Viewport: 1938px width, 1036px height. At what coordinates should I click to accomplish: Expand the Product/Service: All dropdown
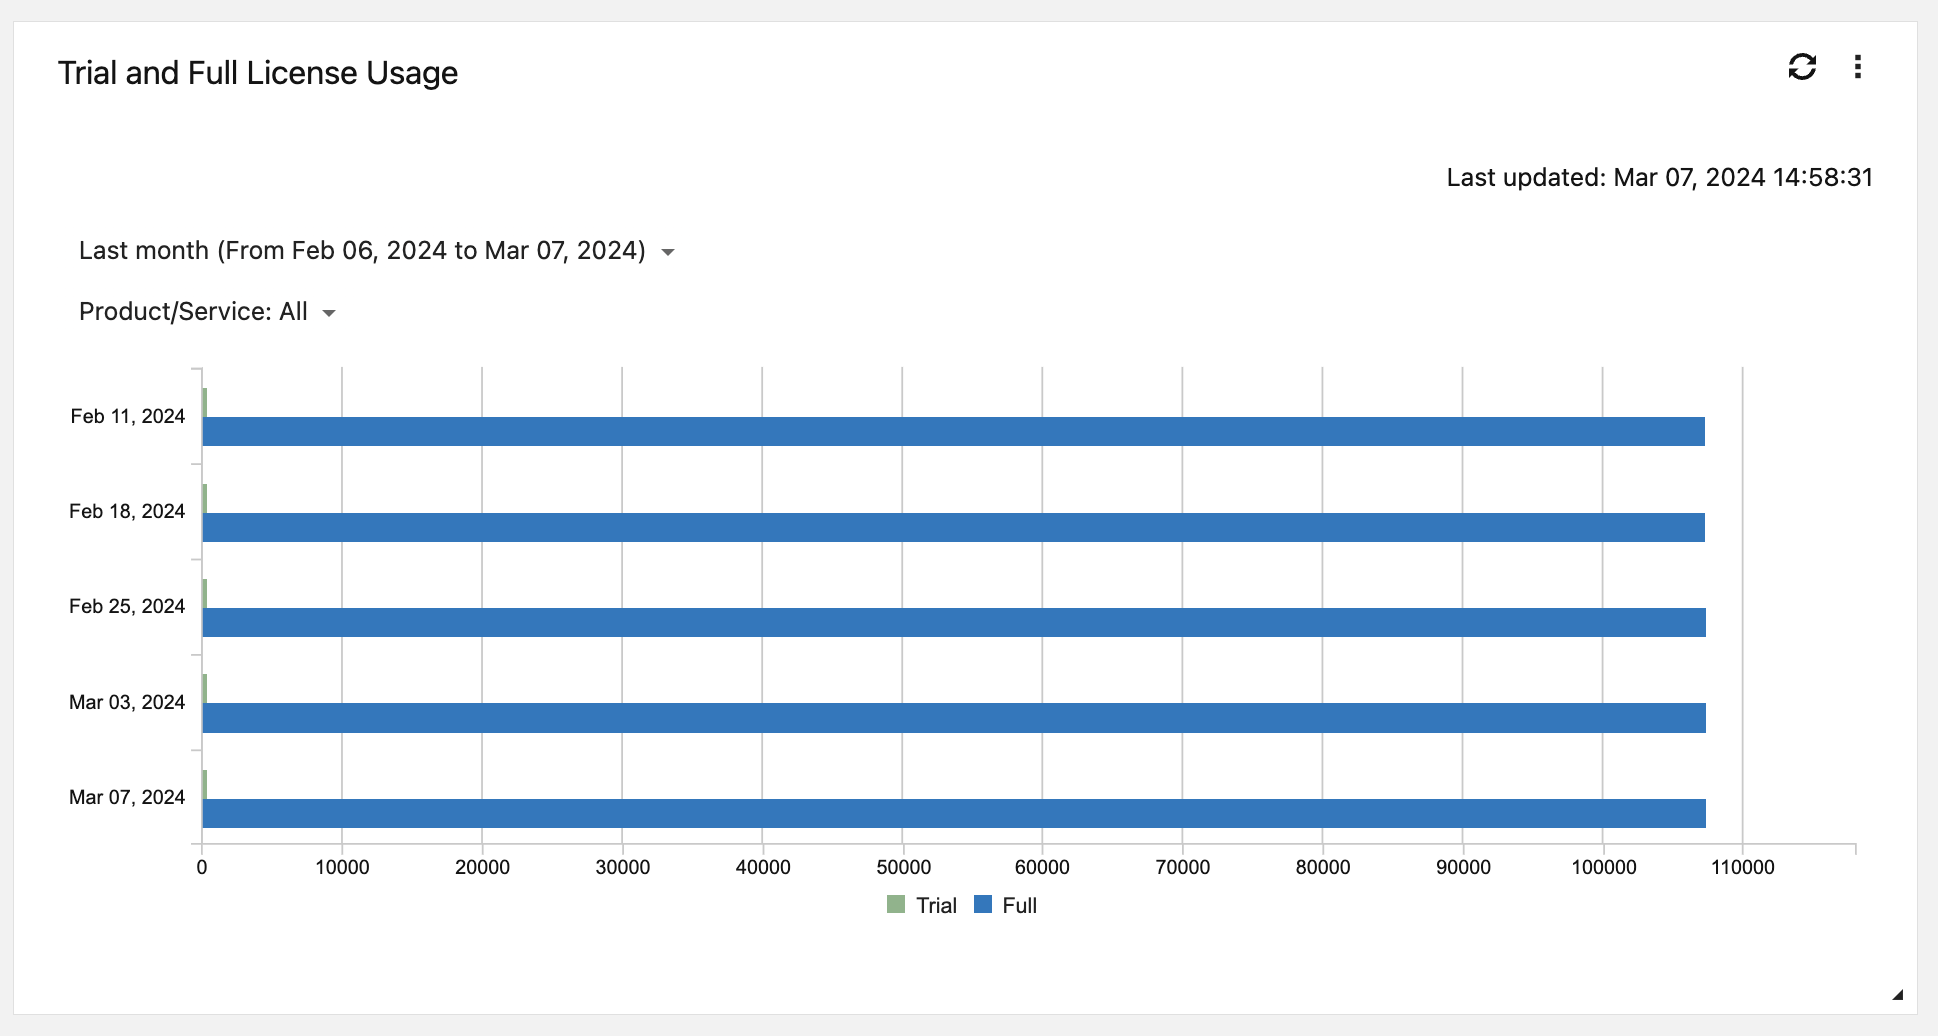[x=194, y=312]
